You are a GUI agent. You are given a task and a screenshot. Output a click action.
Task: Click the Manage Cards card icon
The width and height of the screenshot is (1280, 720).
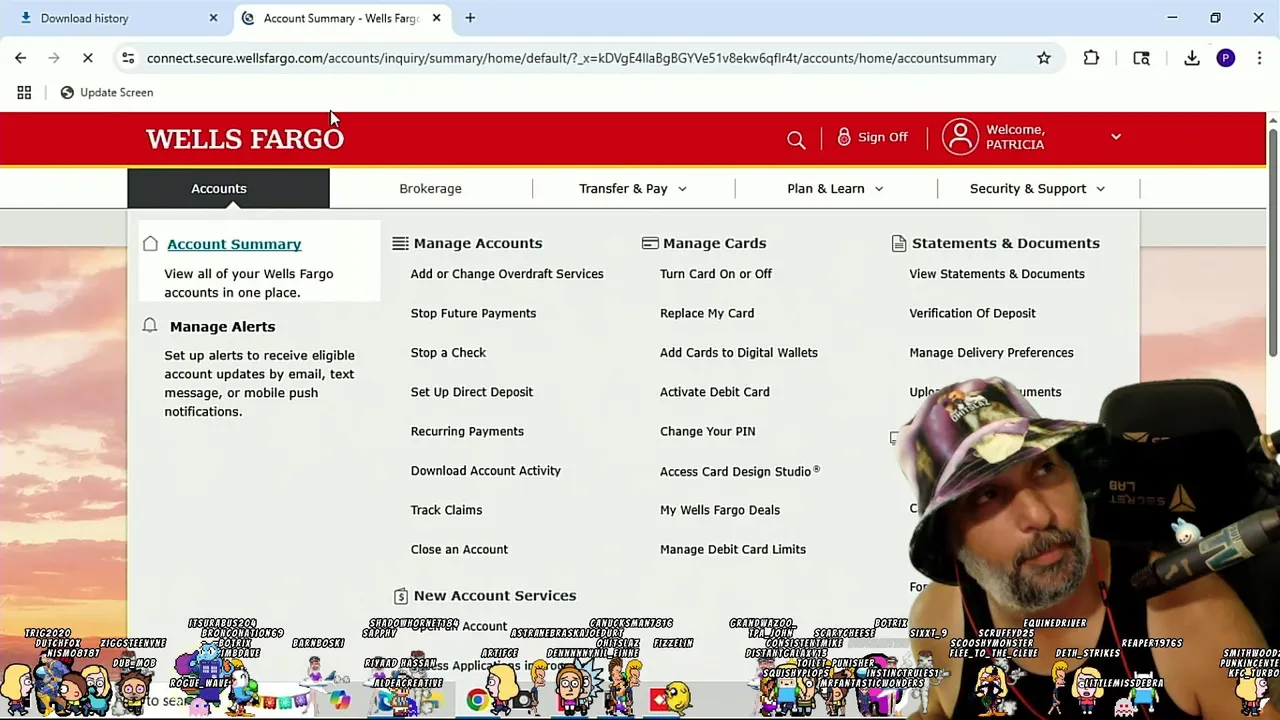(650, 243)
